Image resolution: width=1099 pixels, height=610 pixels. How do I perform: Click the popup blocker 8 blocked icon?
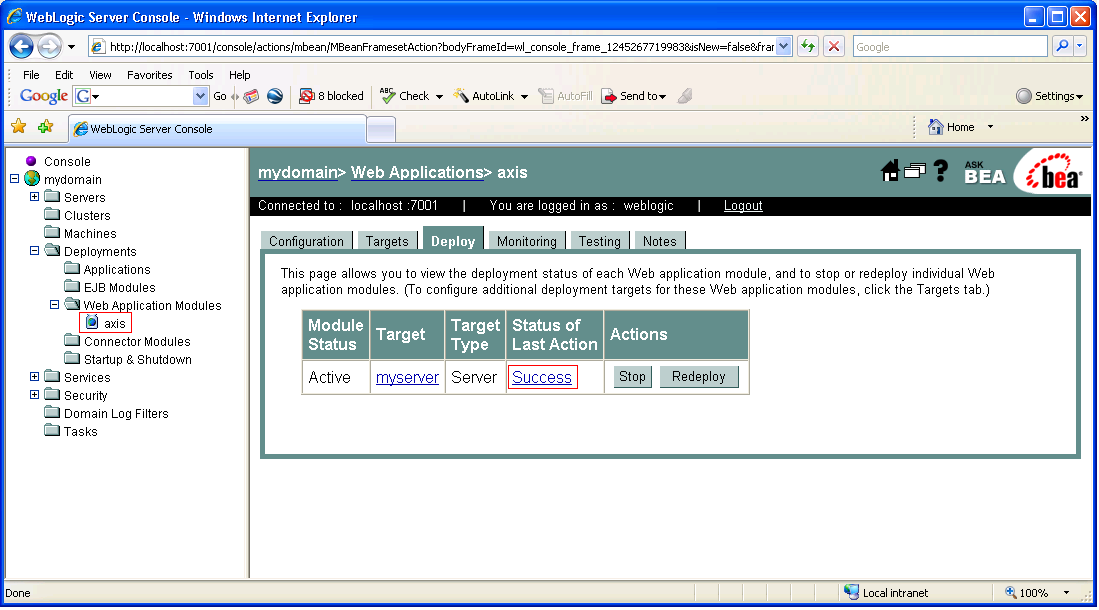306,96
